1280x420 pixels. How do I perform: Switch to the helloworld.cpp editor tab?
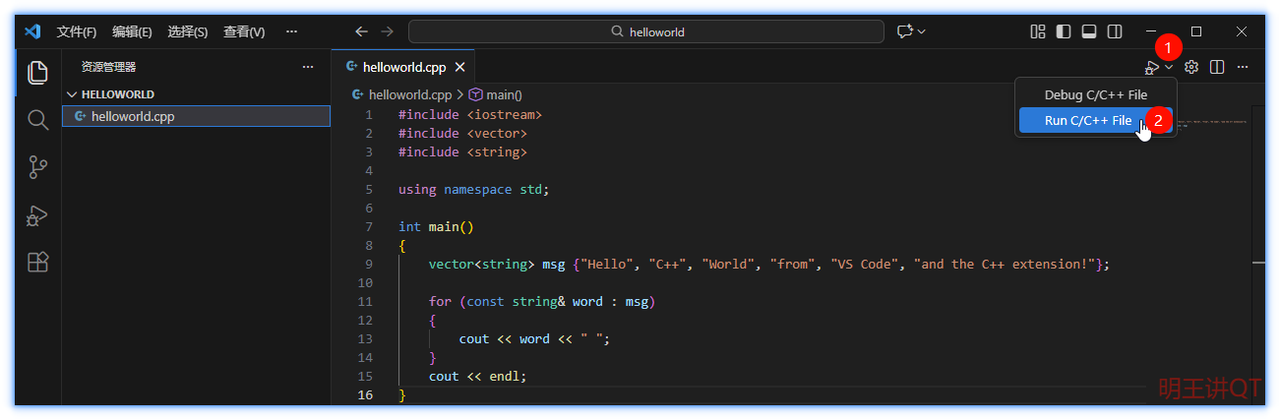[x=403, y=67]
